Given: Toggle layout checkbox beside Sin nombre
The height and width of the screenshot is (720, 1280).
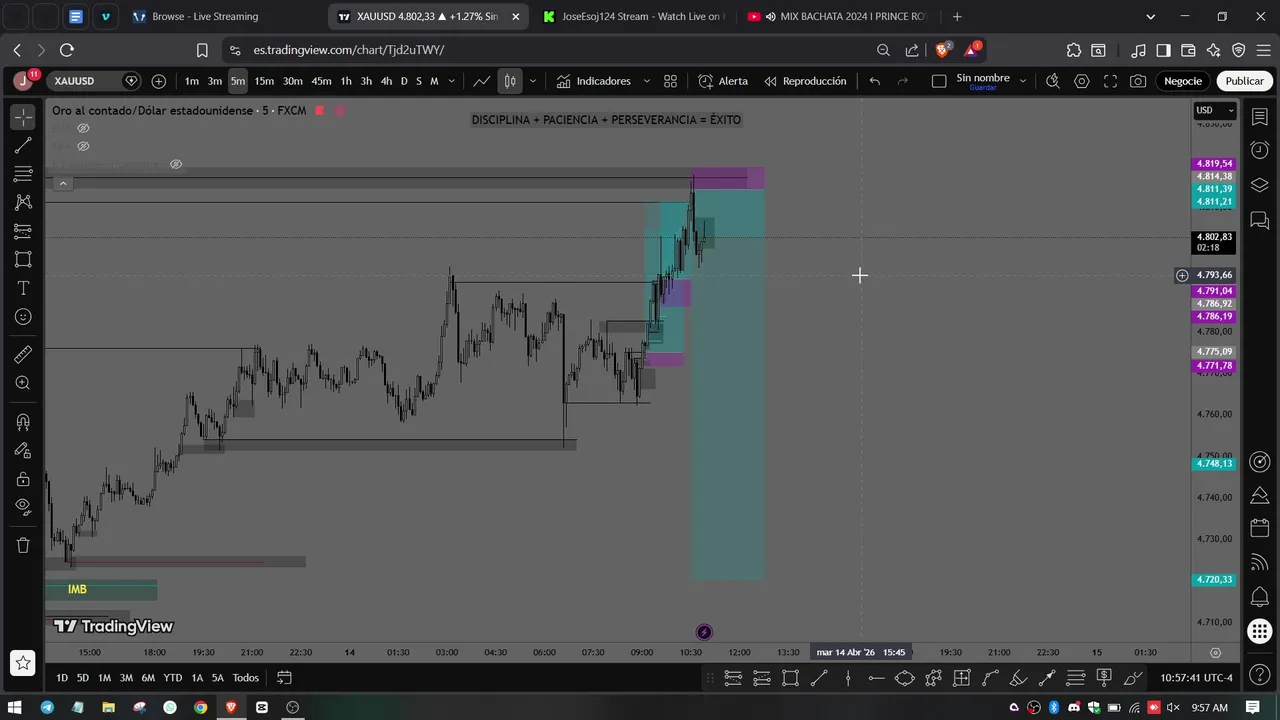Looking at the screenshot, I should click(x=939, y=81).
